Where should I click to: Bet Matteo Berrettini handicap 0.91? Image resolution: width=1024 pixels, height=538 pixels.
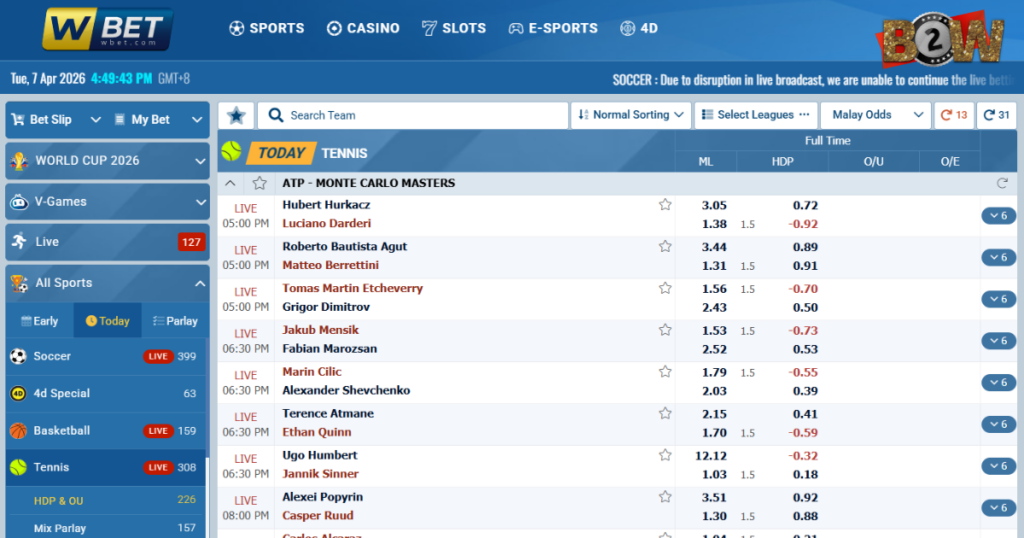pos(805,266)
